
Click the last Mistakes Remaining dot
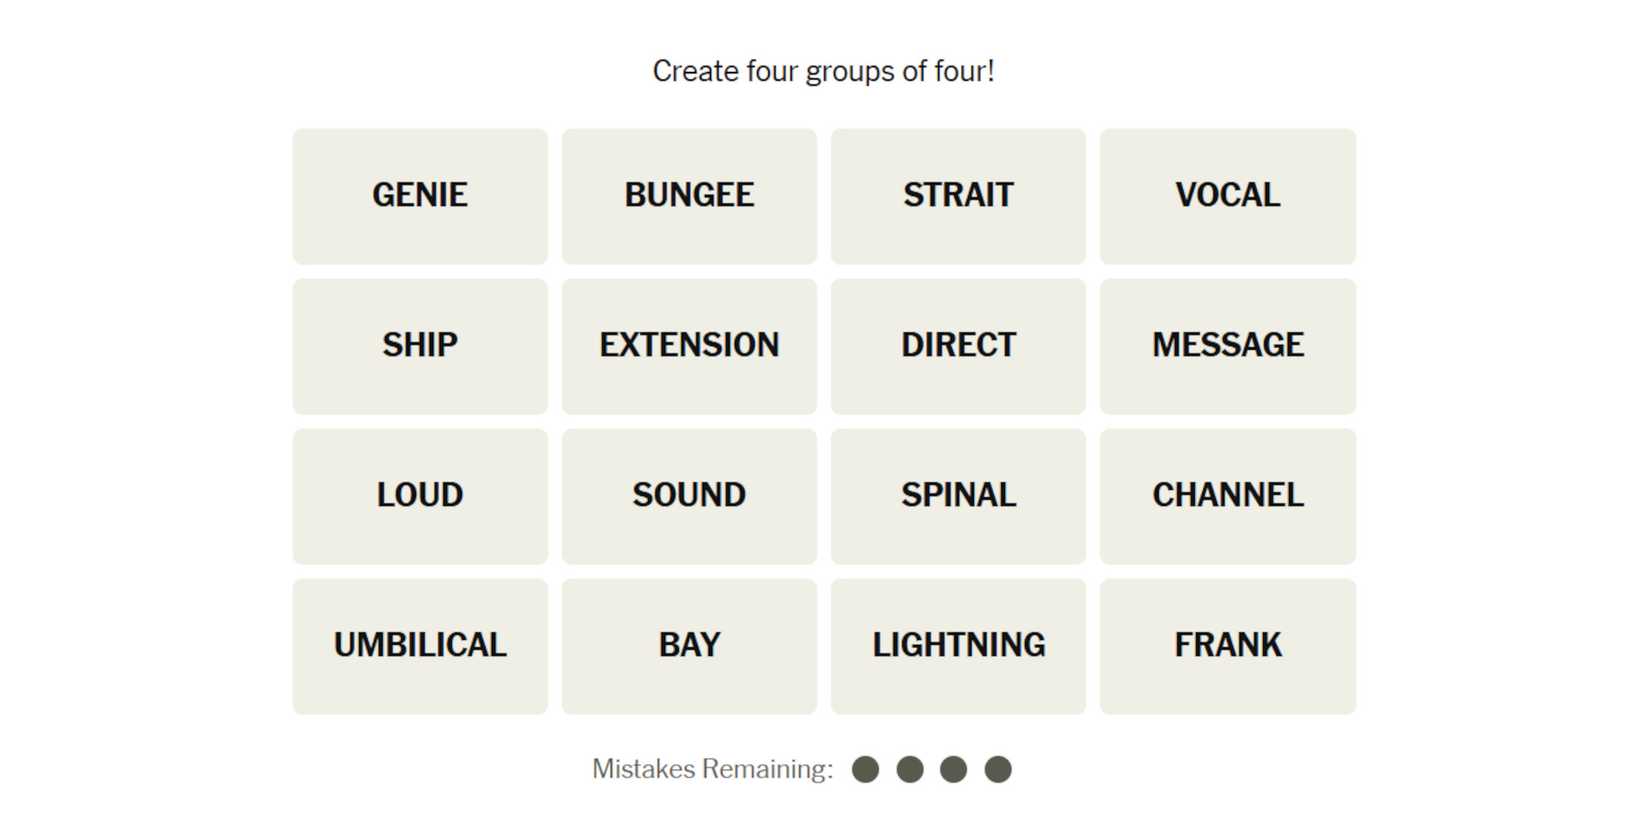pos(998,769)
